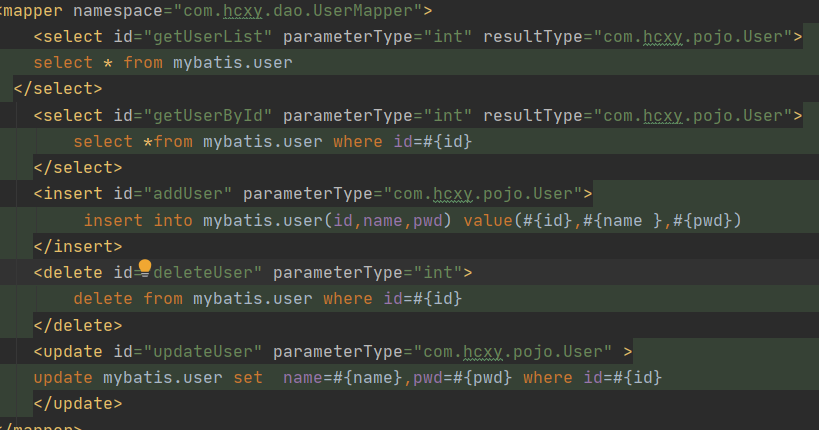819x430 pixels.
Task: Click the closing insert tag
Action: (77, 245)
